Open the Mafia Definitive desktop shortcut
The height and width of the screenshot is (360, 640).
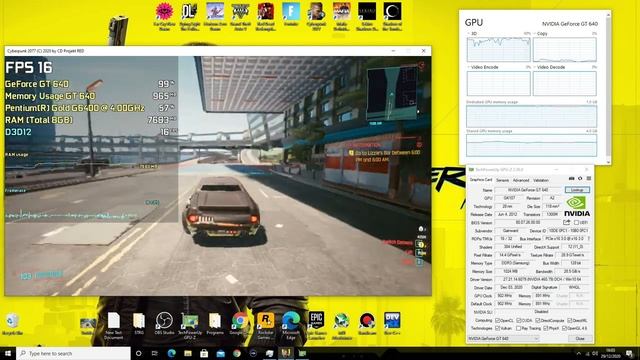[342, 16]
